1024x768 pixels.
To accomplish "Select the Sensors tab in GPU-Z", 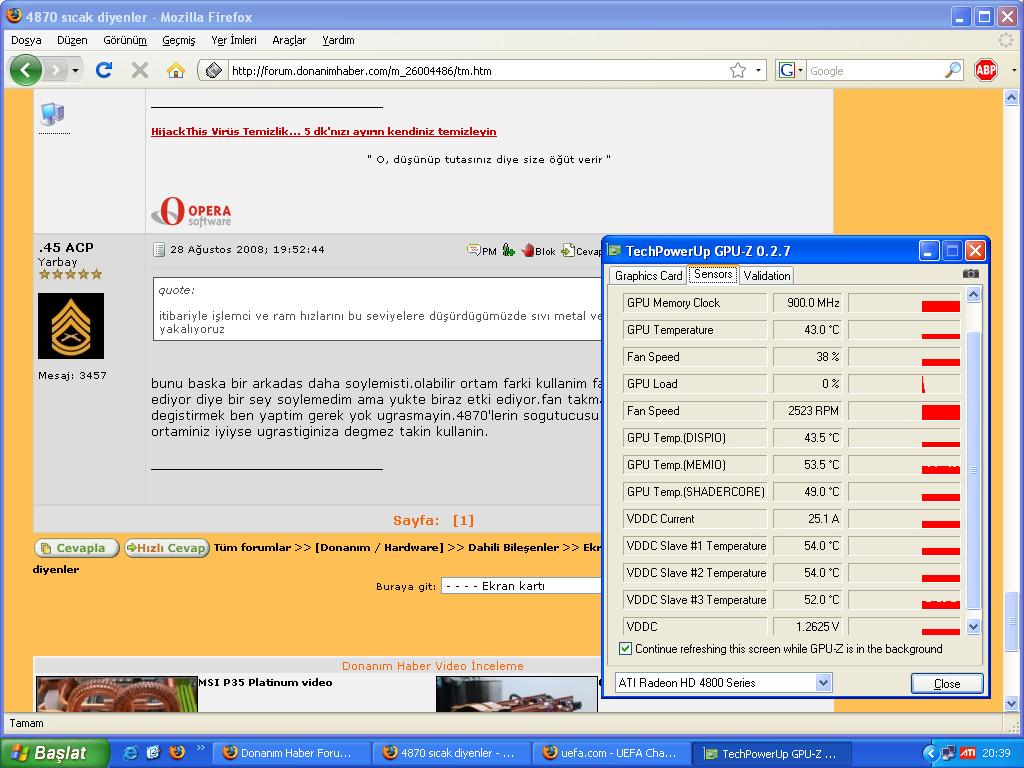I will [x=713, y=274].
